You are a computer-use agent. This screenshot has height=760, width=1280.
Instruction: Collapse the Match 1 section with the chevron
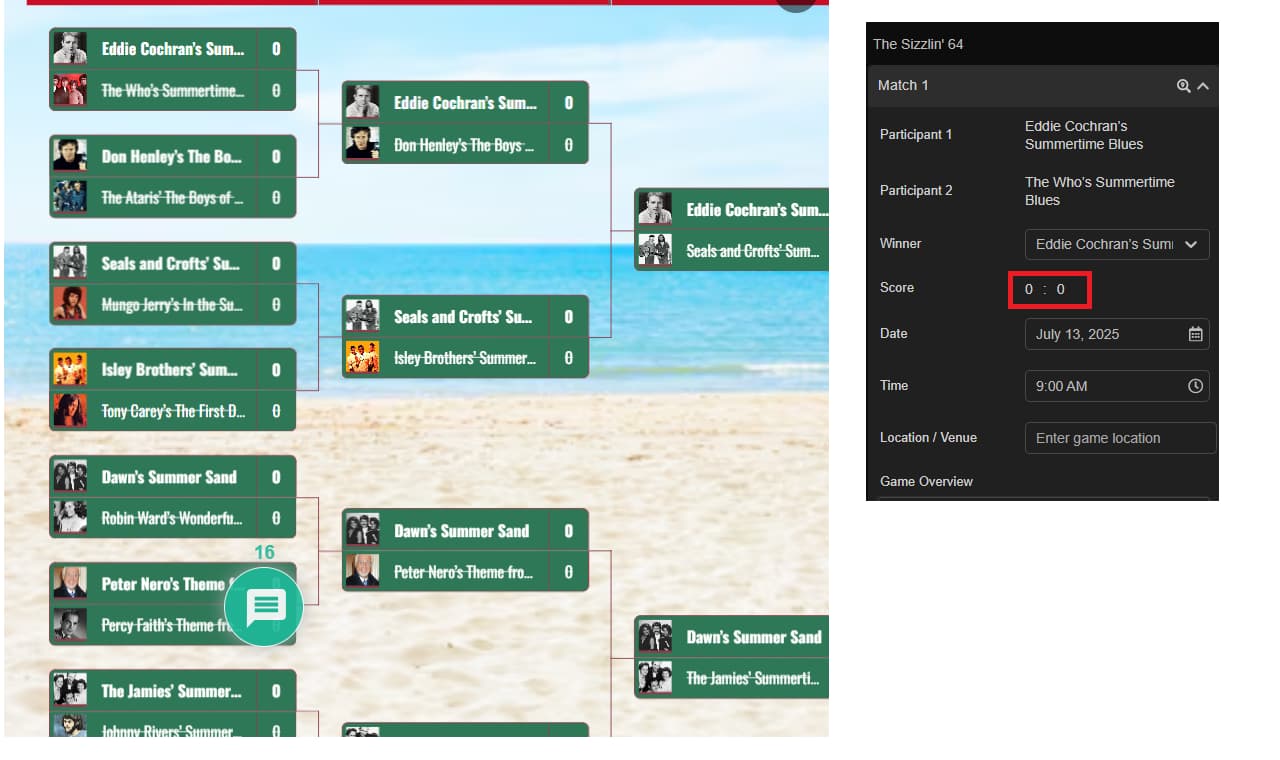coord(1203,86)
